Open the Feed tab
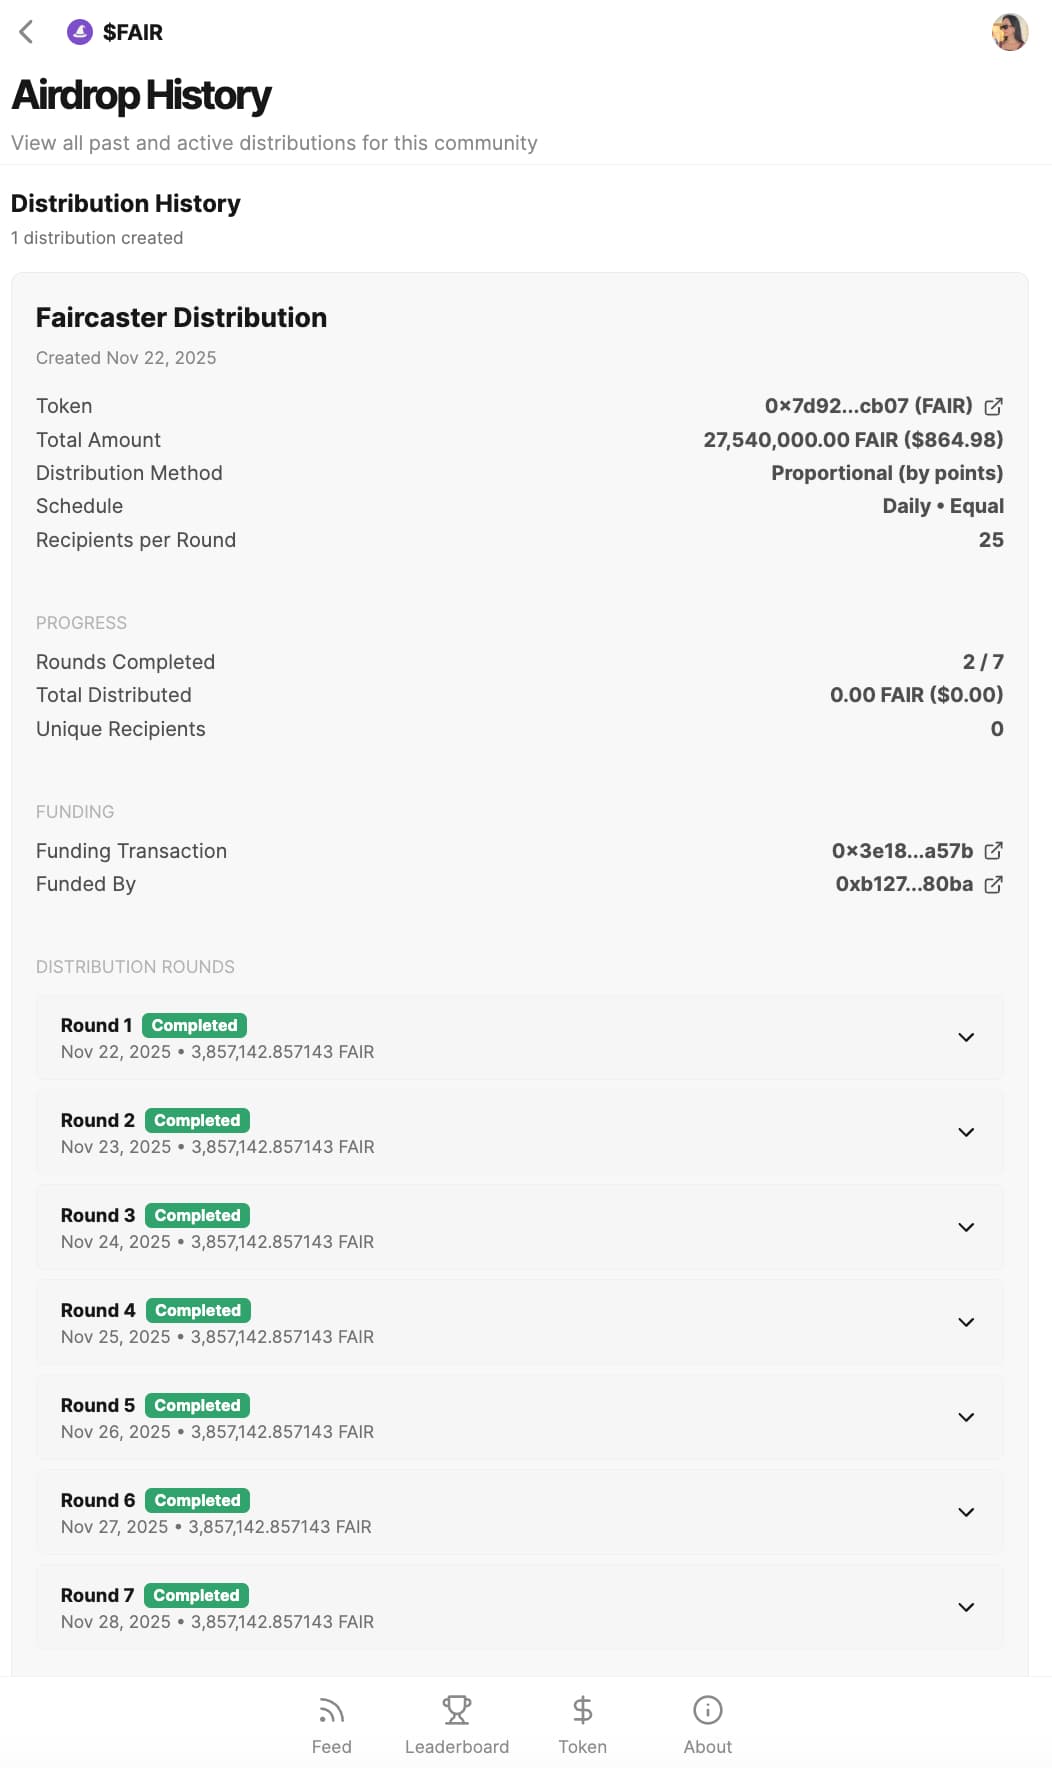The image size is (1052, 1768). (331, 1725)
